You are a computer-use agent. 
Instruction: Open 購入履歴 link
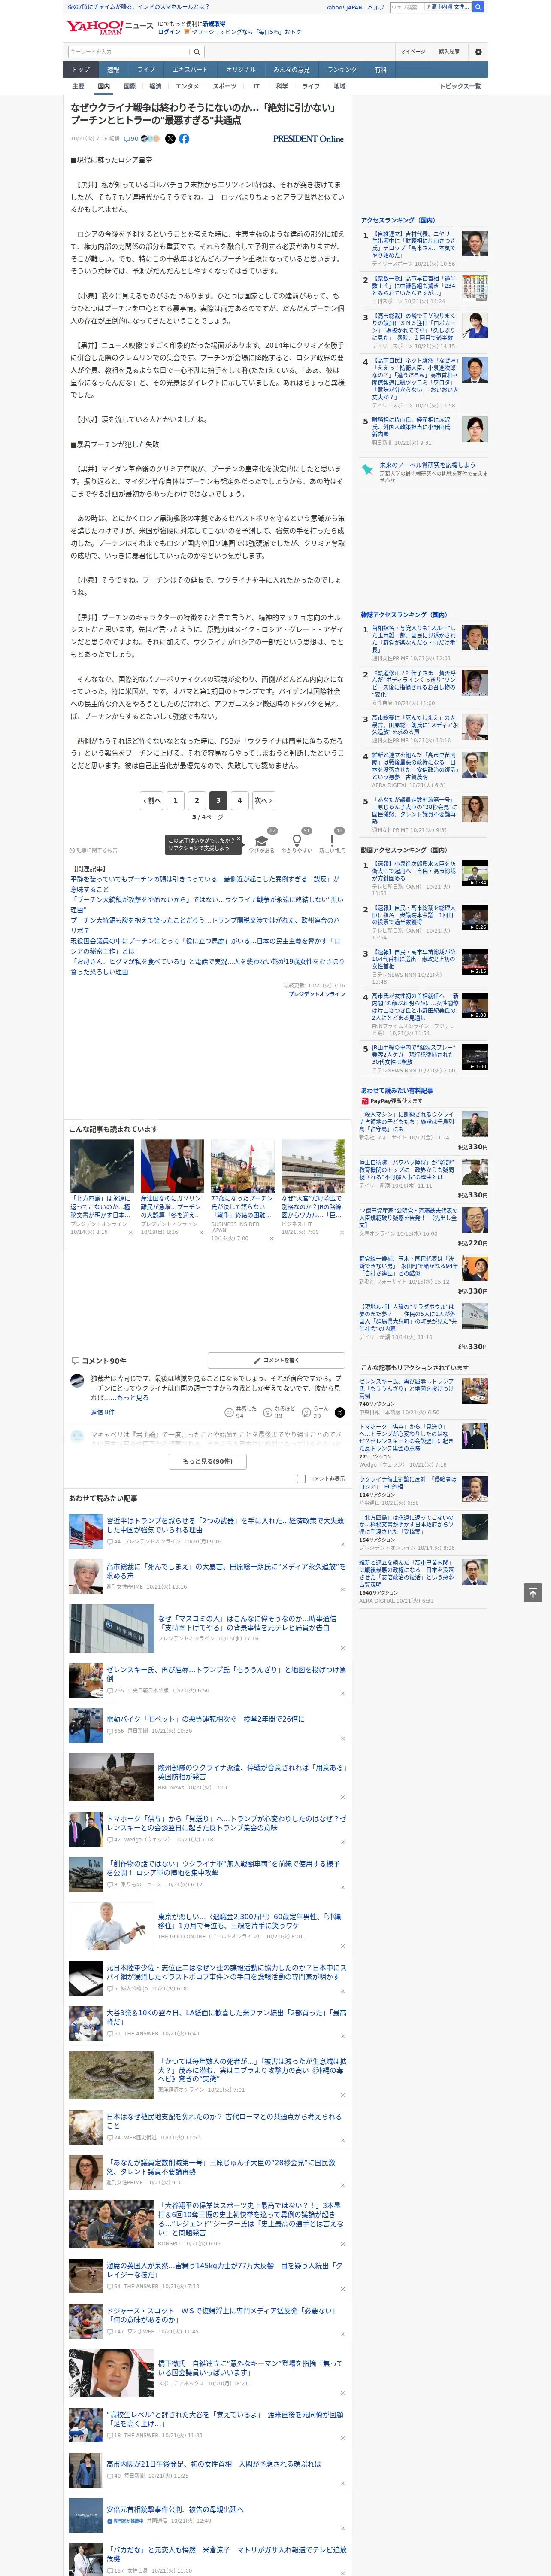[449, 51]
